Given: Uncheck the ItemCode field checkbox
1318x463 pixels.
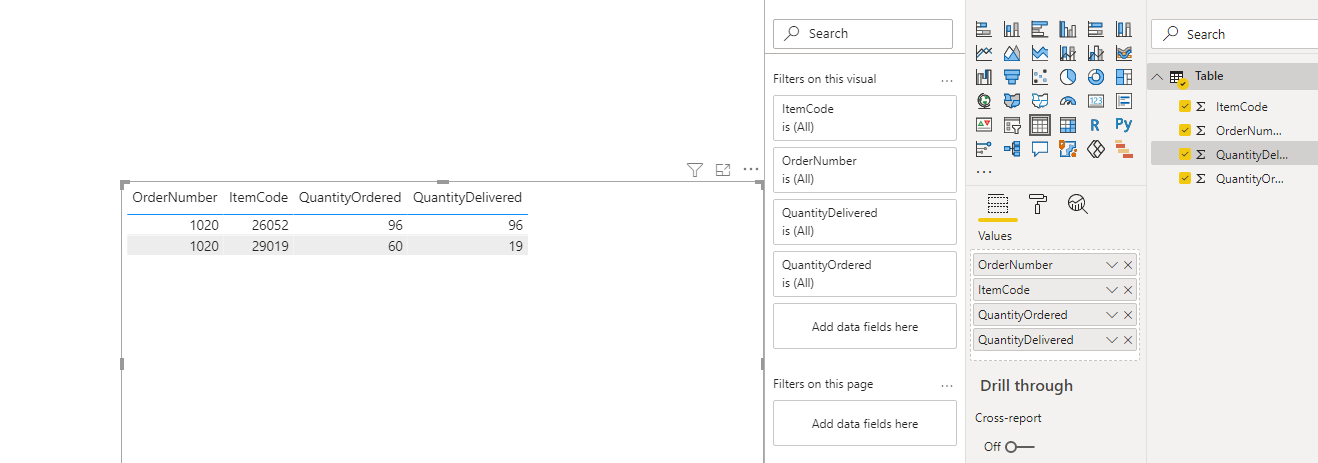Looking at the screenshot, I should pyautogui.click(x=1185, y=106).
